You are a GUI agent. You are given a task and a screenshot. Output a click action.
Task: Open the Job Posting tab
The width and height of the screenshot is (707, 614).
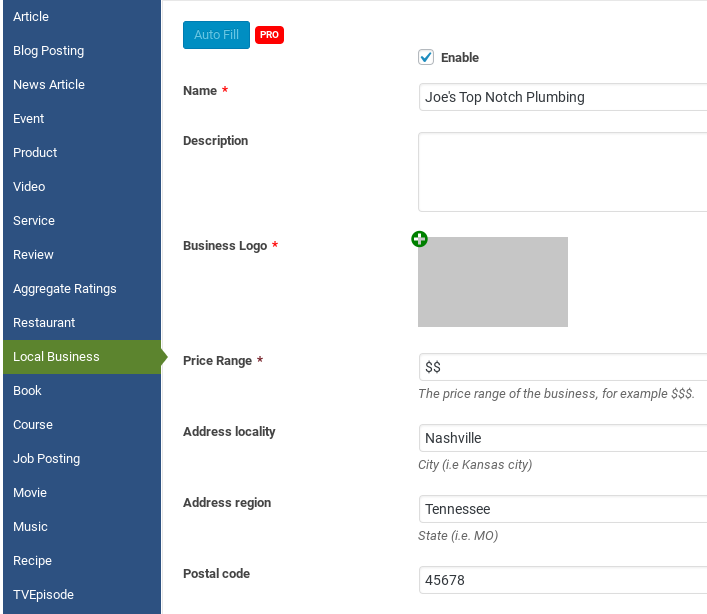(82, 458)
